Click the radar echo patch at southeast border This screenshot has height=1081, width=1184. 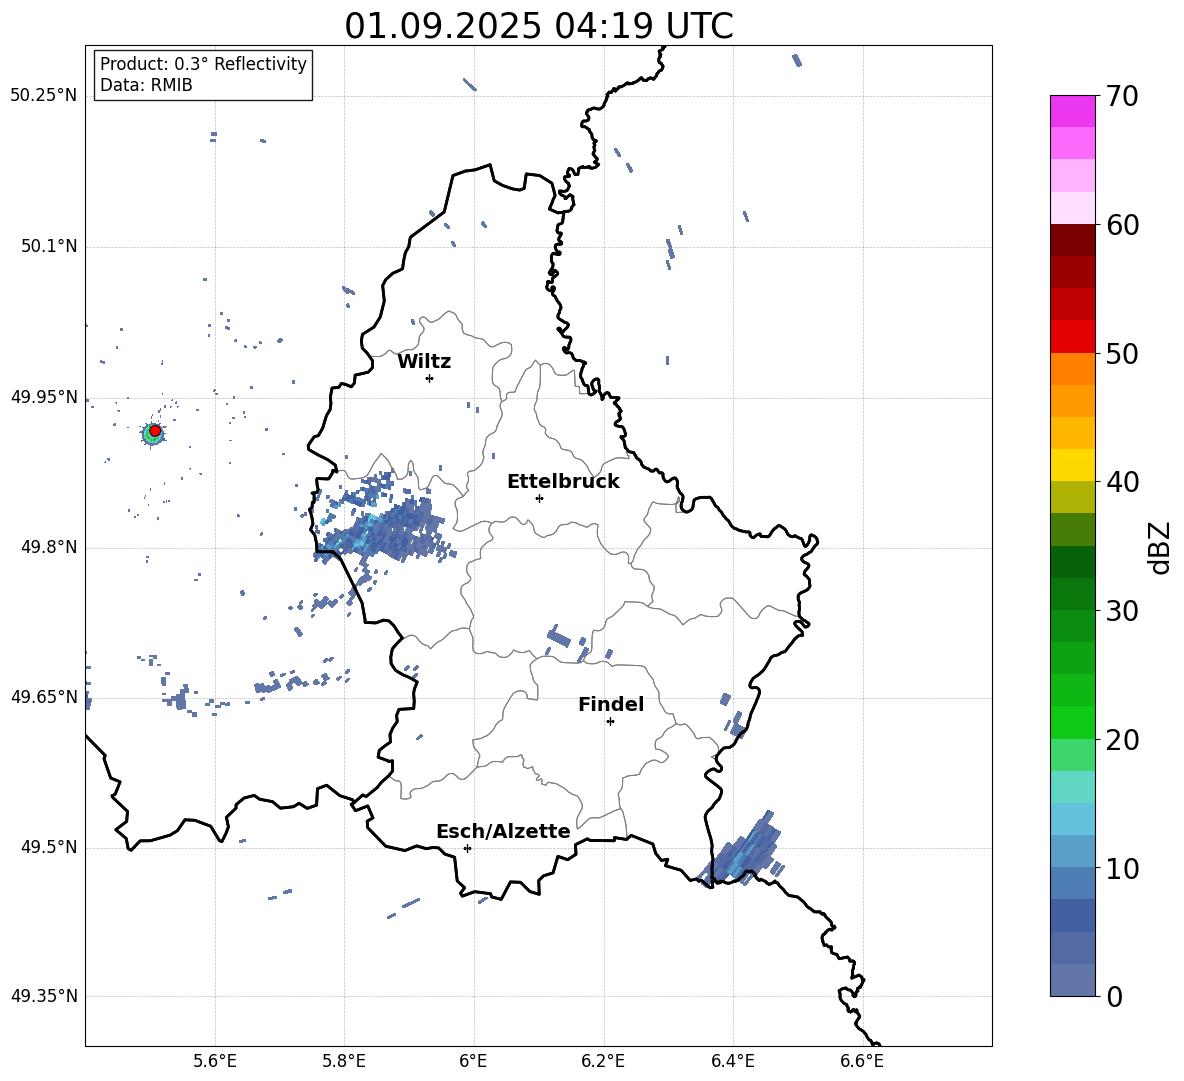[x=740, y=850]
